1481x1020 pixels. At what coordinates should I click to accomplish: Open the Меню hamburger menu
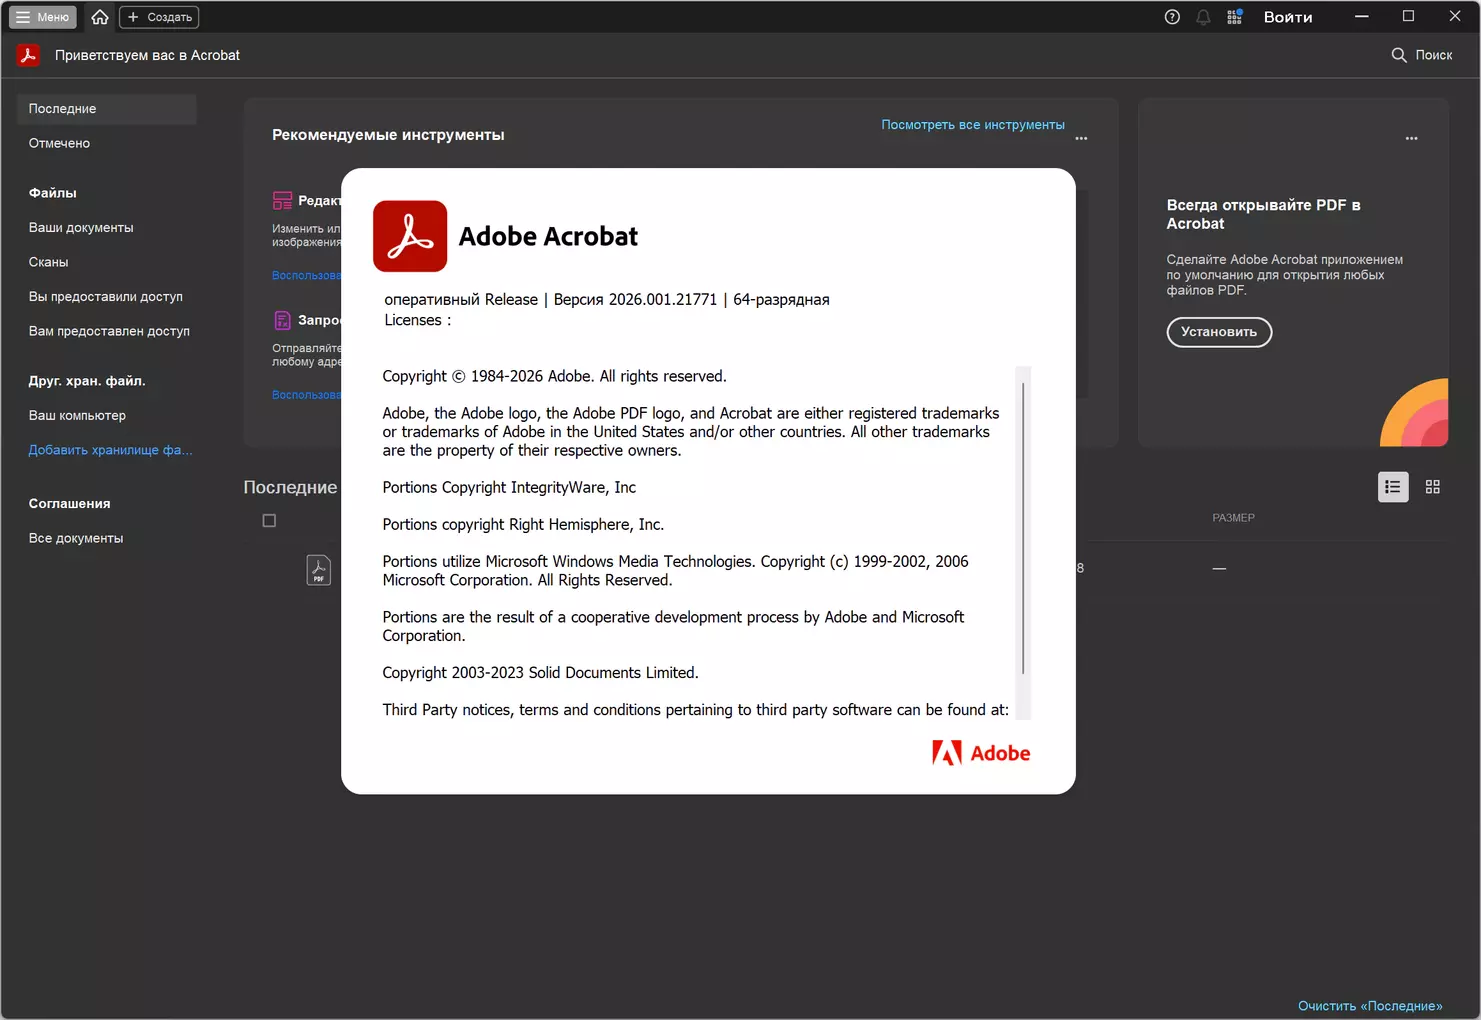pos(43,17)
